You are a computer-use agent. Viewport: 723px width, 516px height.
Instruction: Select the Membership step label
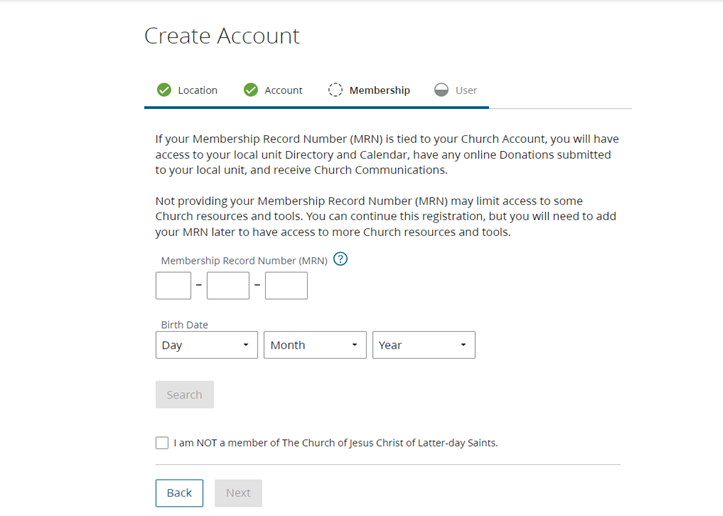pos(379,90)
